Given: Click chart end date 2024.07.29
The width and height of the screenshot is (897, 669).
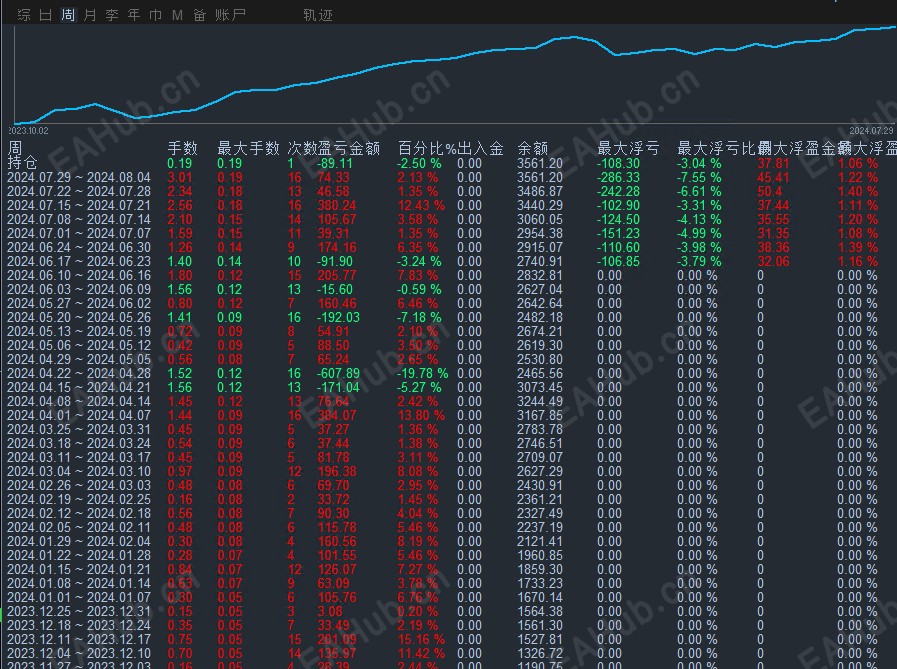Looking at the screenshot, I should 871,130.
